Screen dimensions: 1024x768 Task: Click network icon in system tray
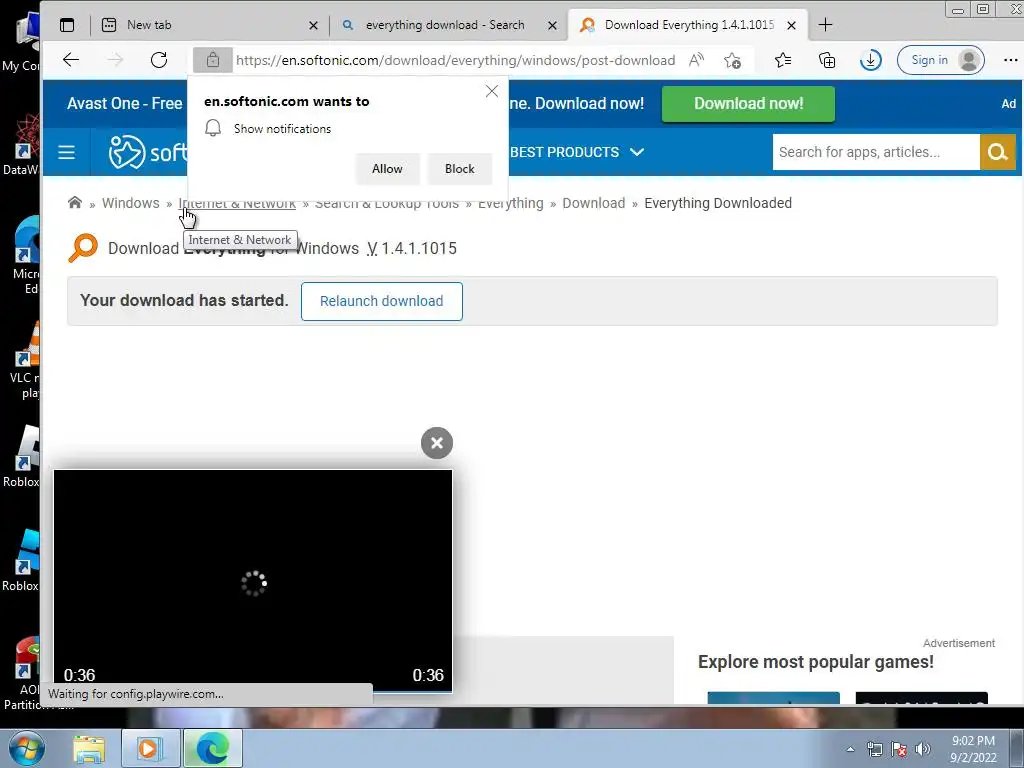pos(874,749)
